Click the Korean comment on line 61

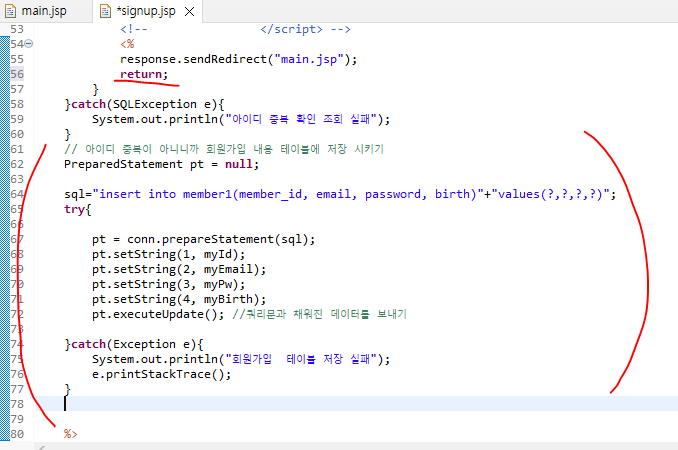coord(224,149)
